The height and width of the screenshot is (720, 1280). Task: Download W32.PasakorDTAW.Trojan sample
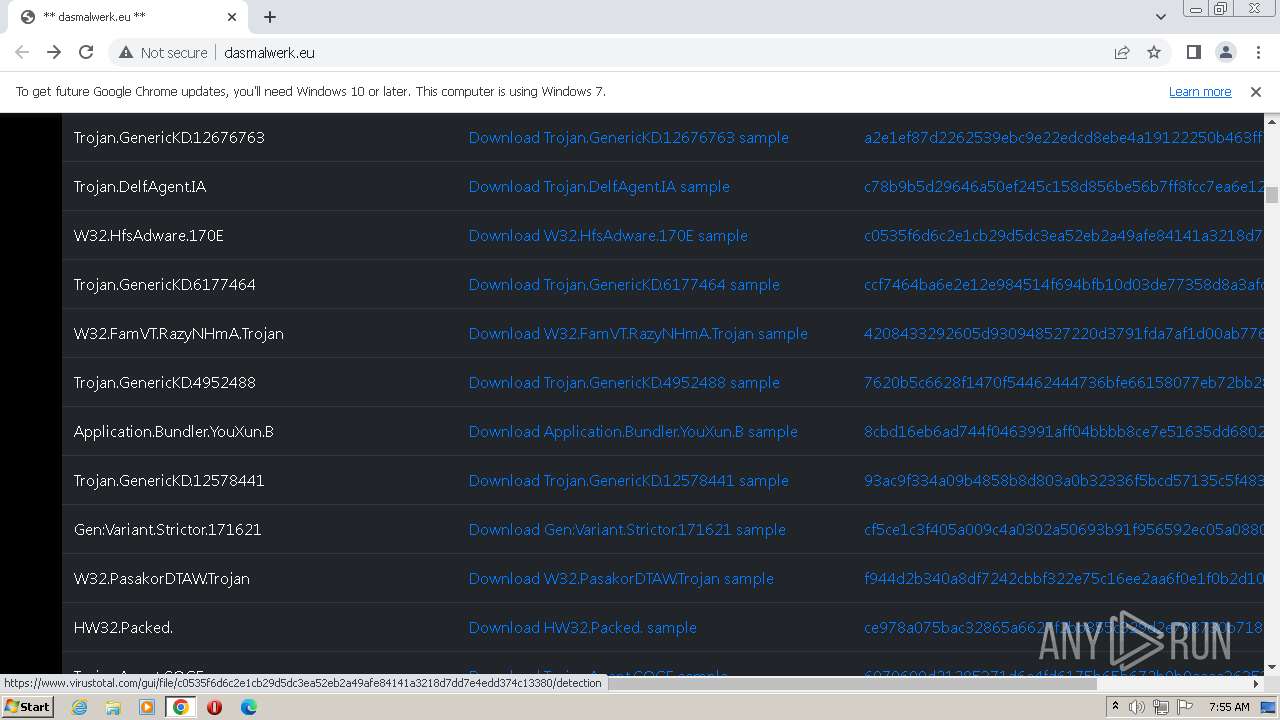coord(621,578)
